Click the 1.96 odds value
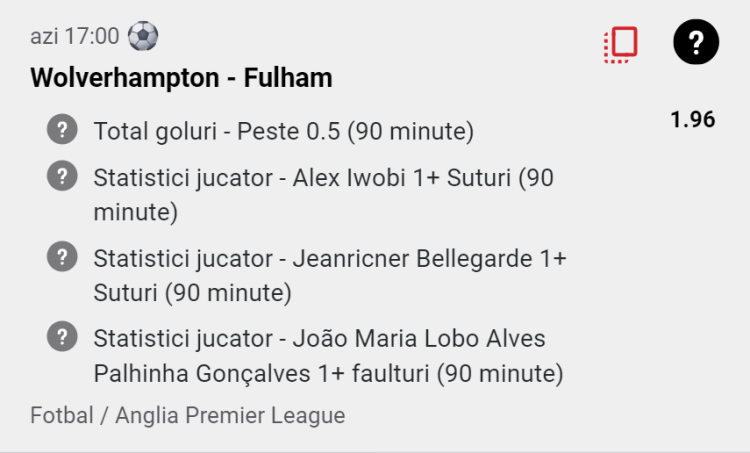The height and width of the screenshot is (453, 750). [x=693, y=120]
